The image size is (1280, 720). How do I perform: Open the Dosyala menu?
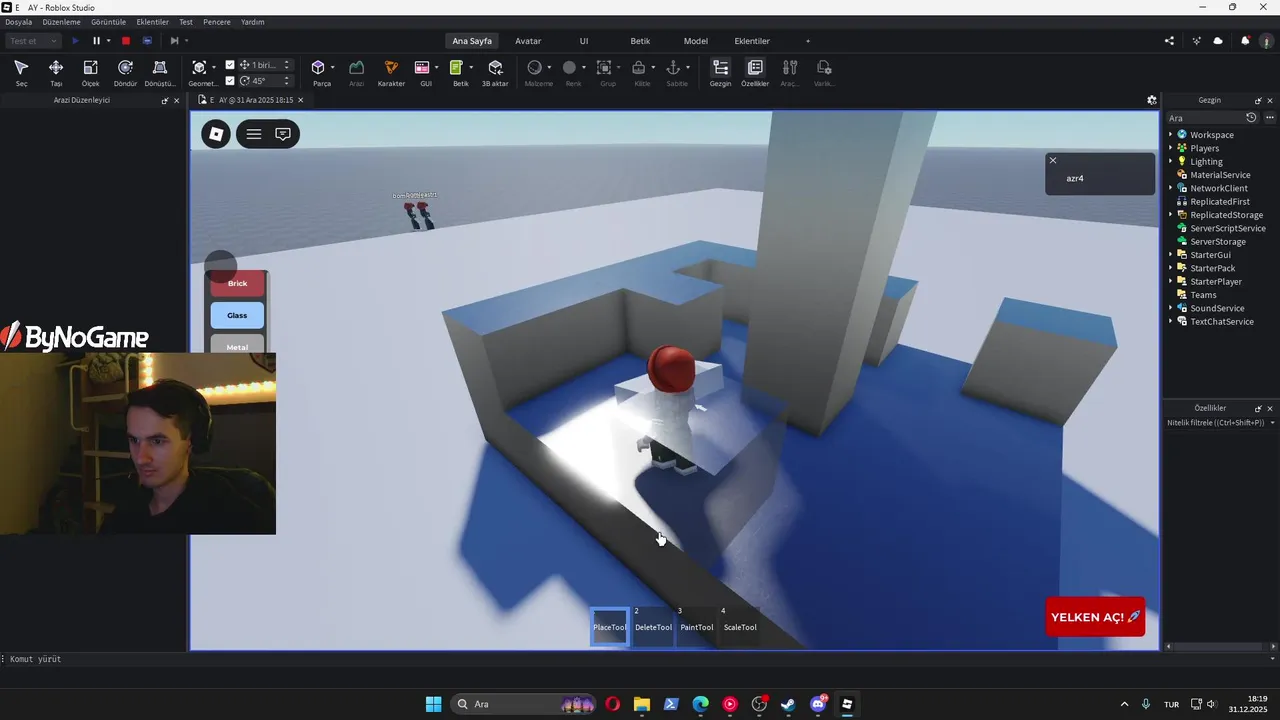click(19, 22)
